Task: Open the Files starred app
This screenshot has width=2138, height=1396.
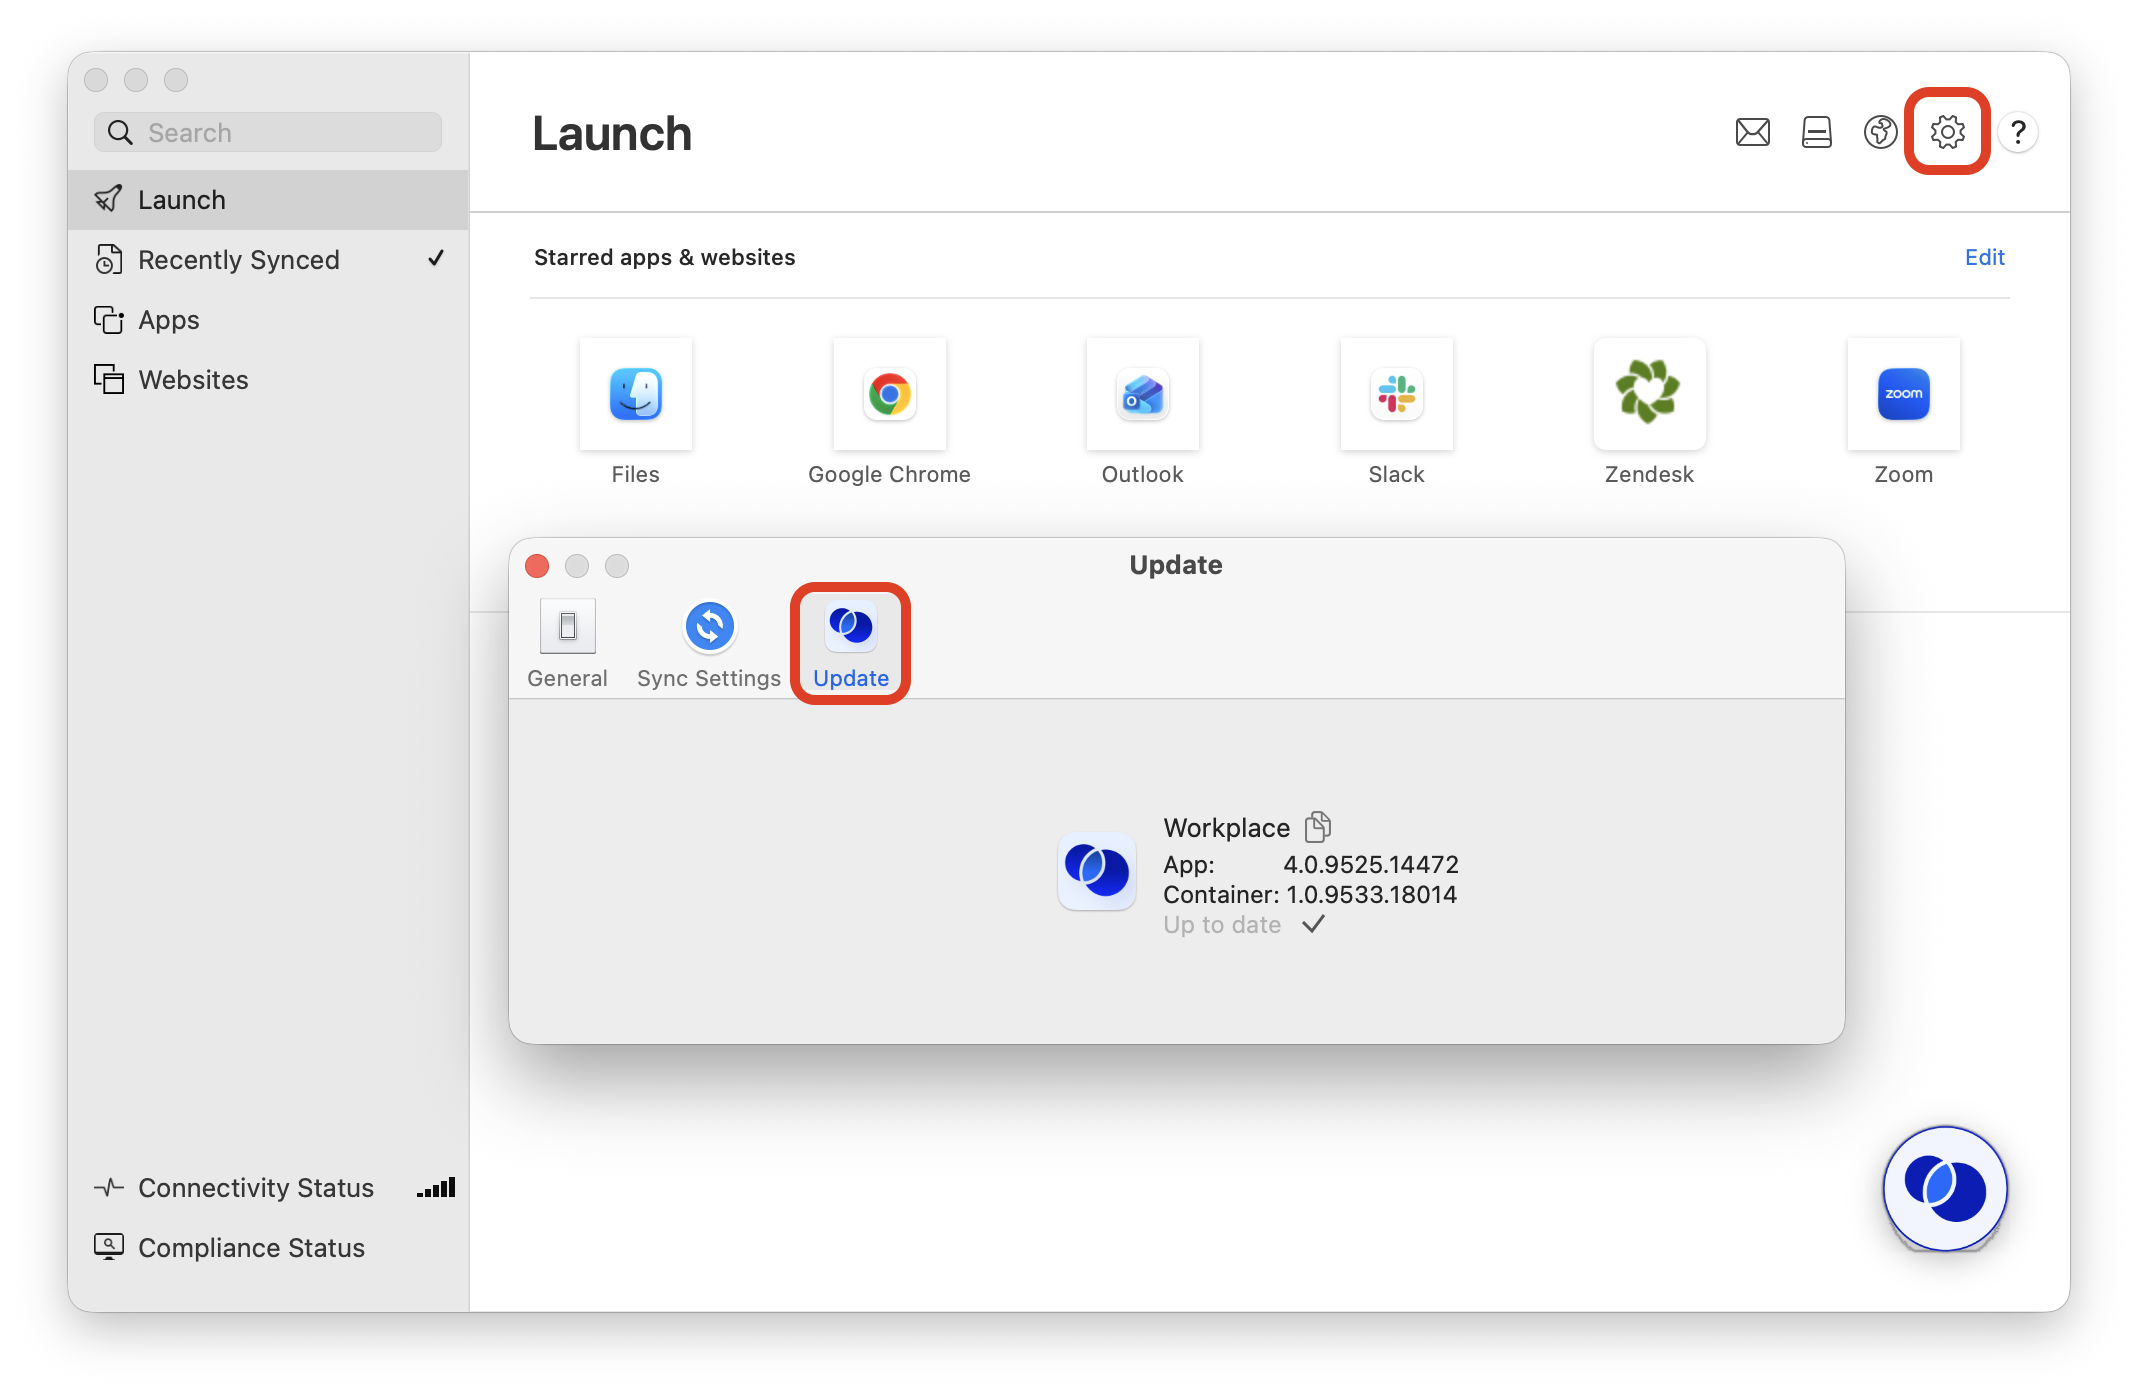Action: click(636, 395)
